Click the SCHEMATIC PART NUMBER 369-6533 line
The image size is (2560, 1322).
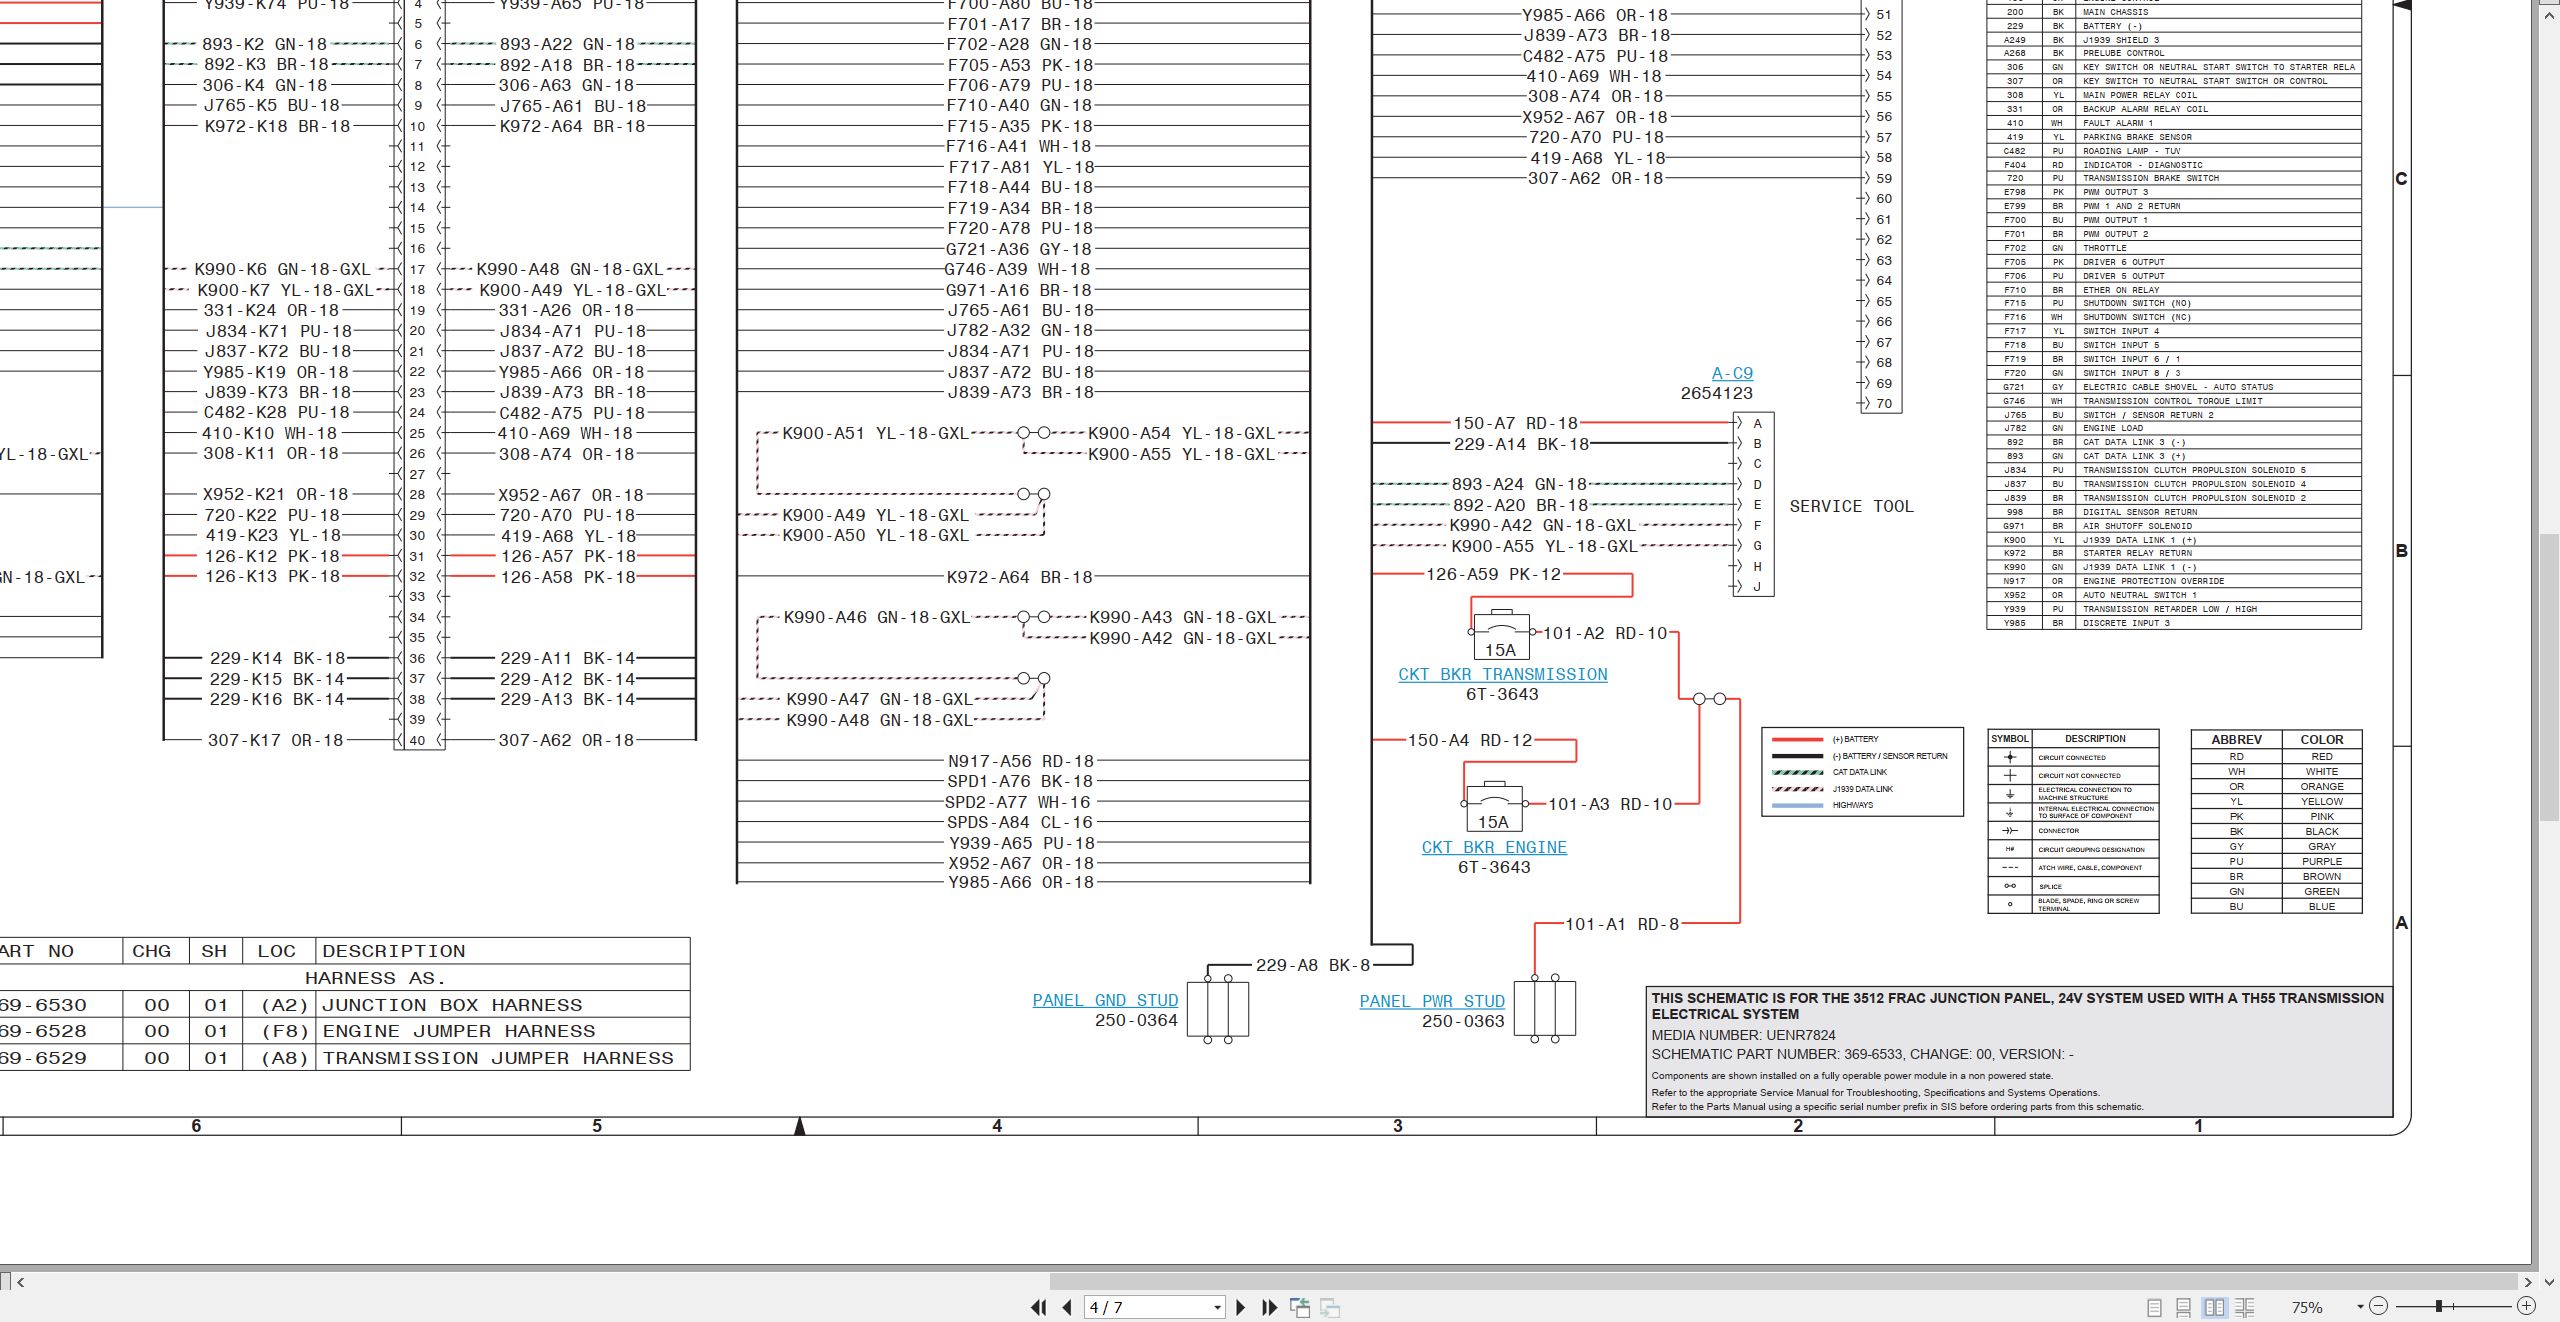tap(1862, 1054)
